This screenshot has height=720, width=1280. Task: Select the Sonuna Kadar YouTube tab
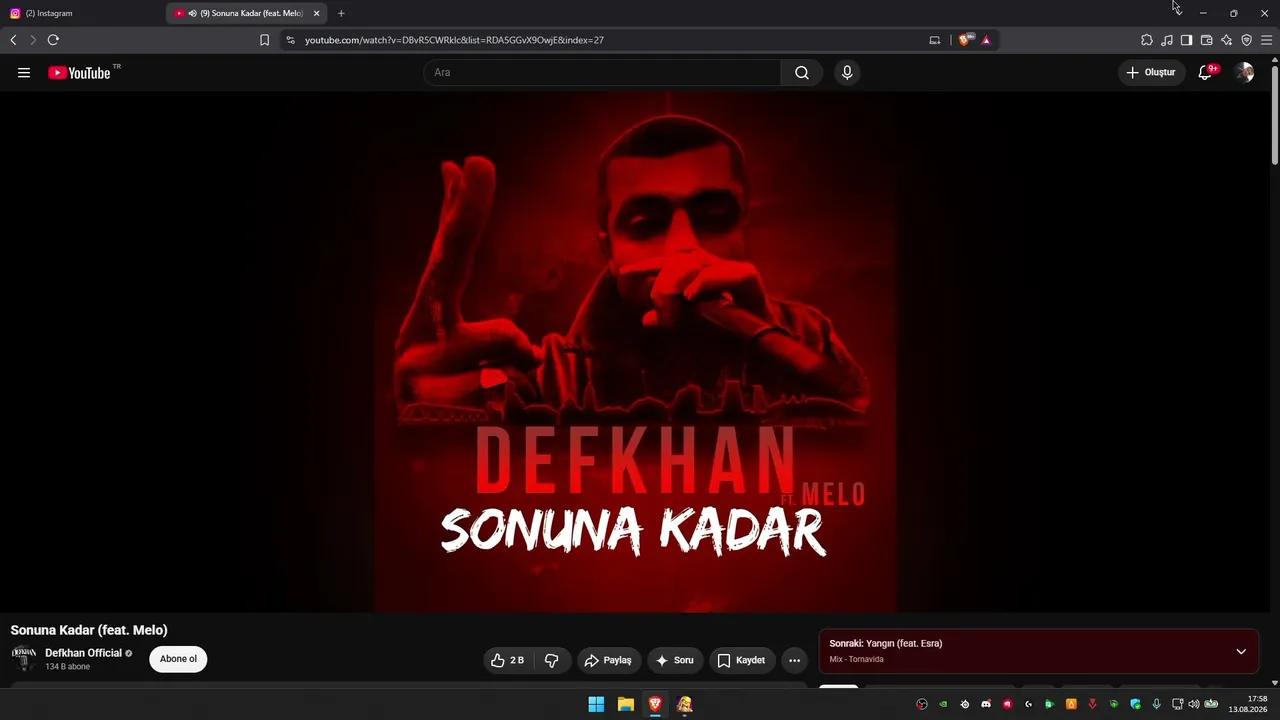(x=246, y=14)
